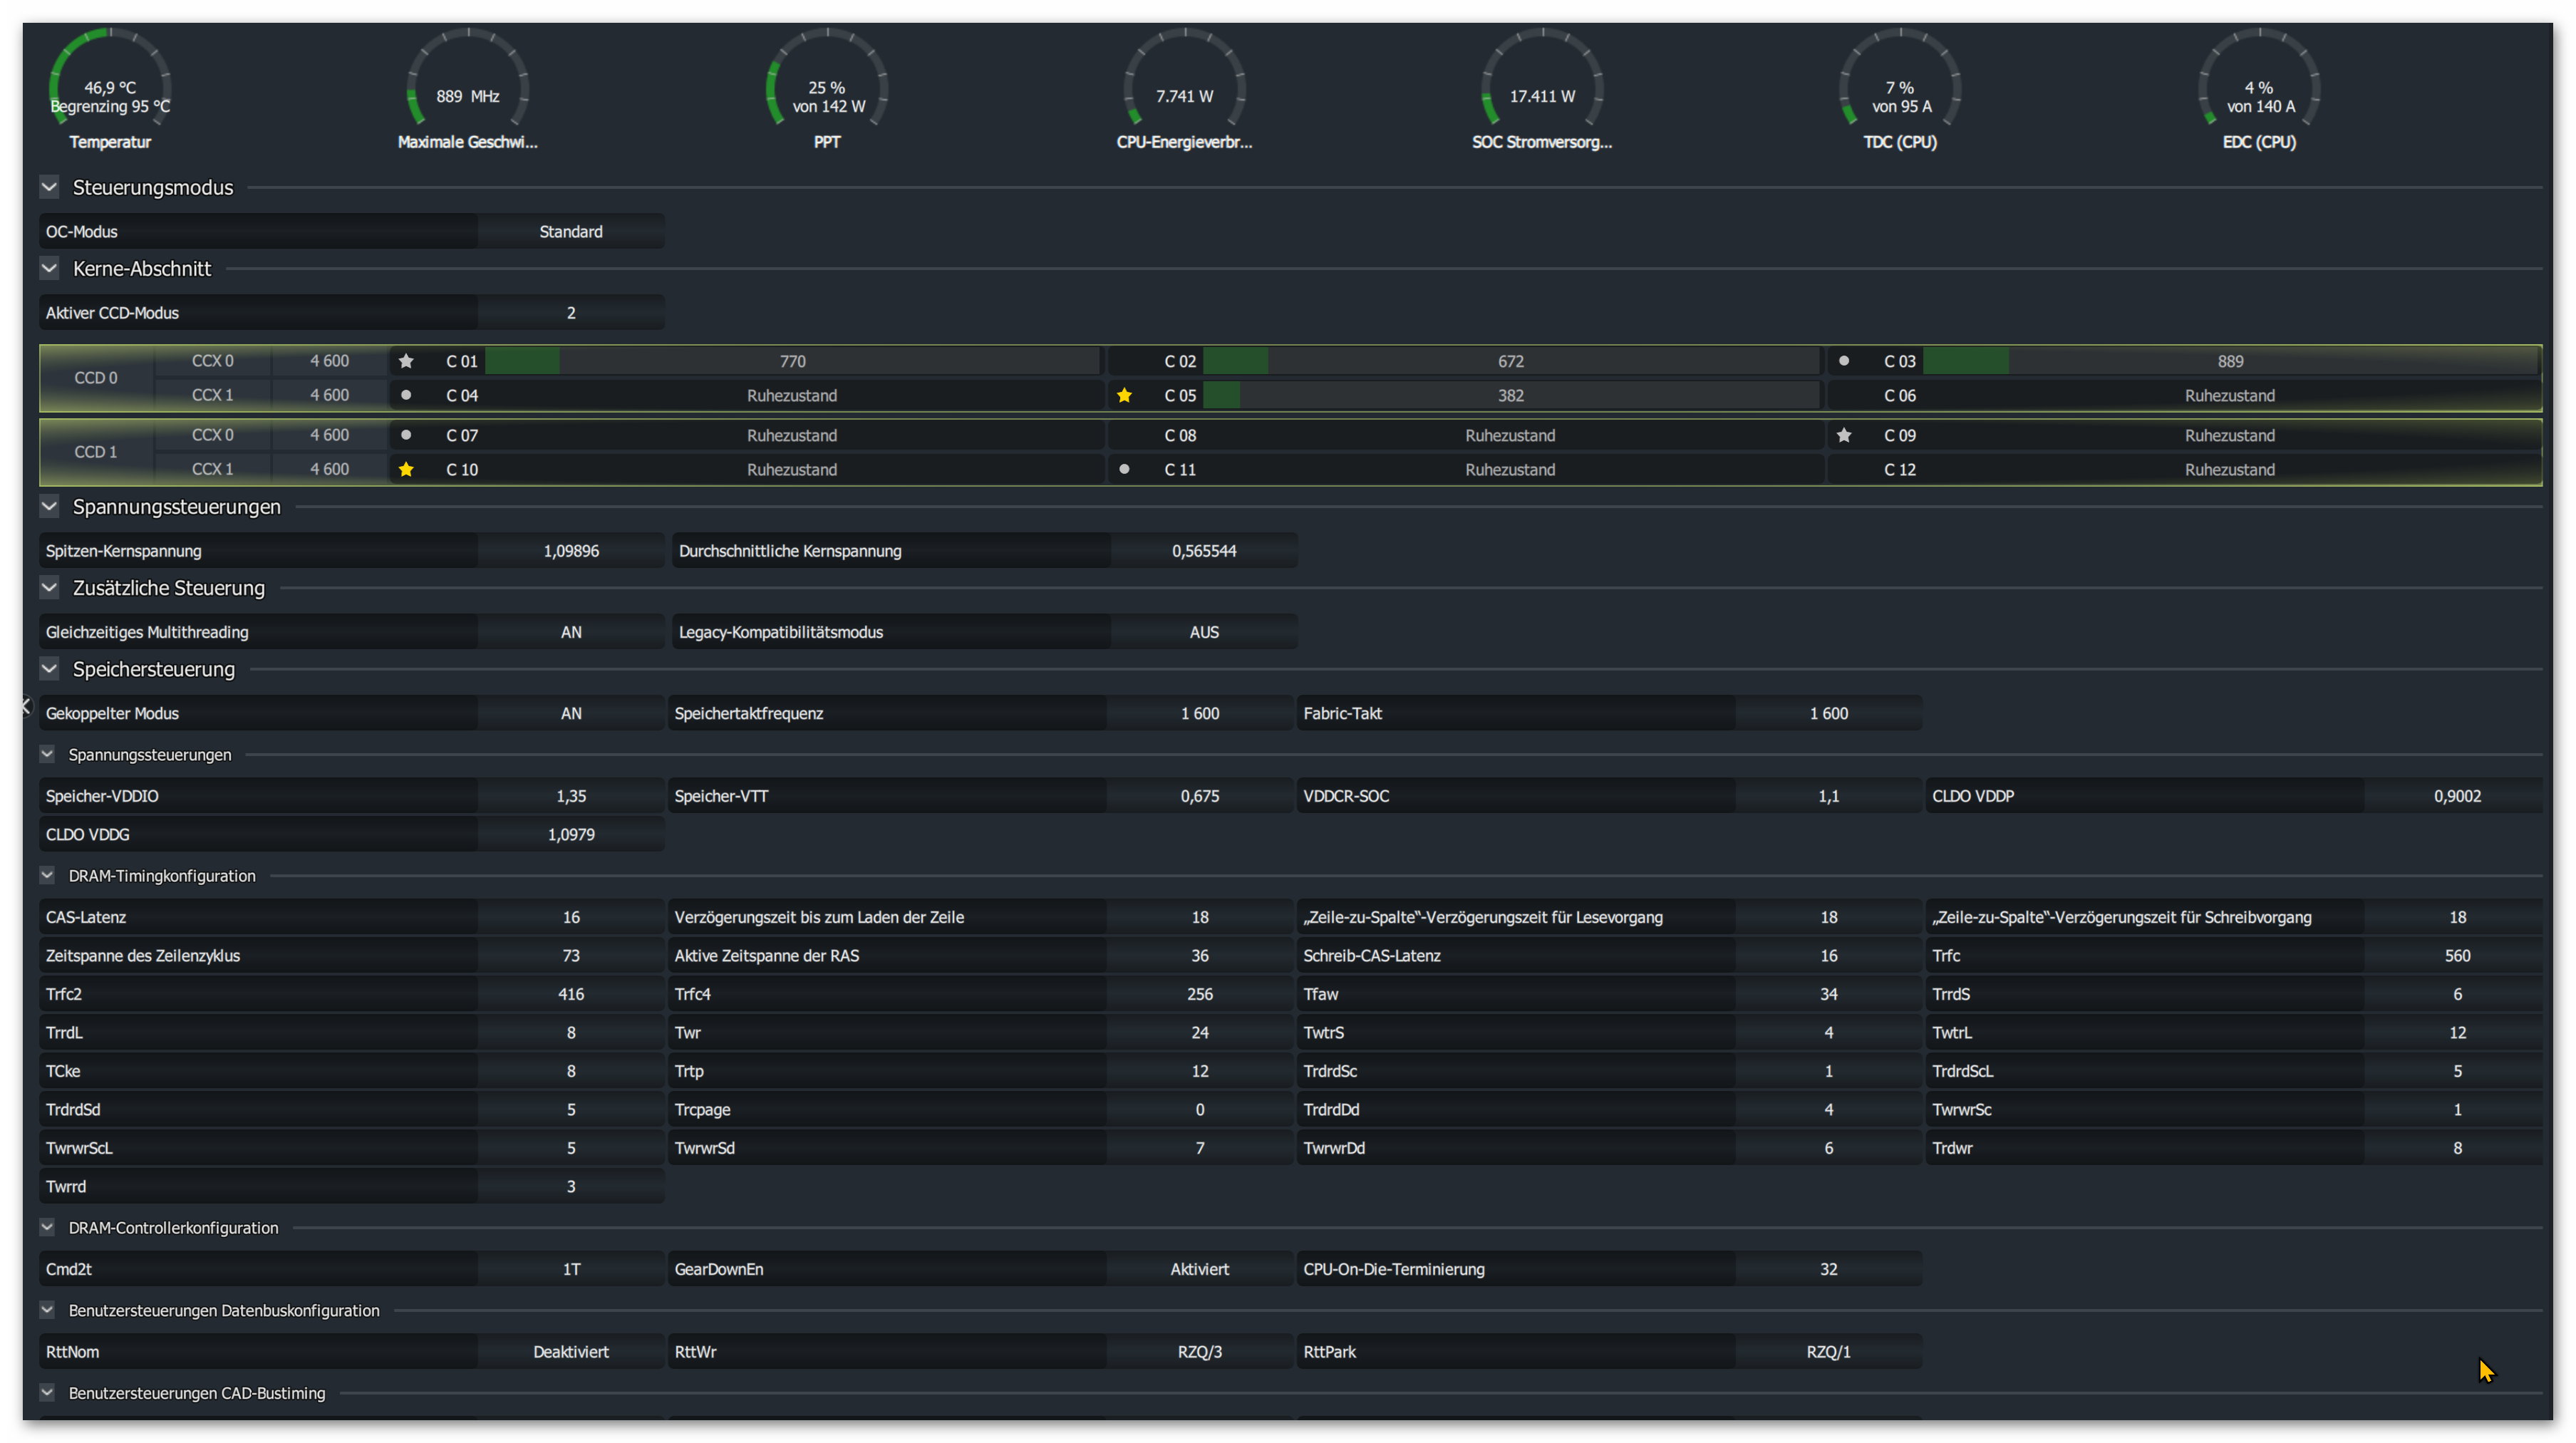Collapse the Kerne-Abschnitt section
2576x1443 pixels.
(49, 268)
